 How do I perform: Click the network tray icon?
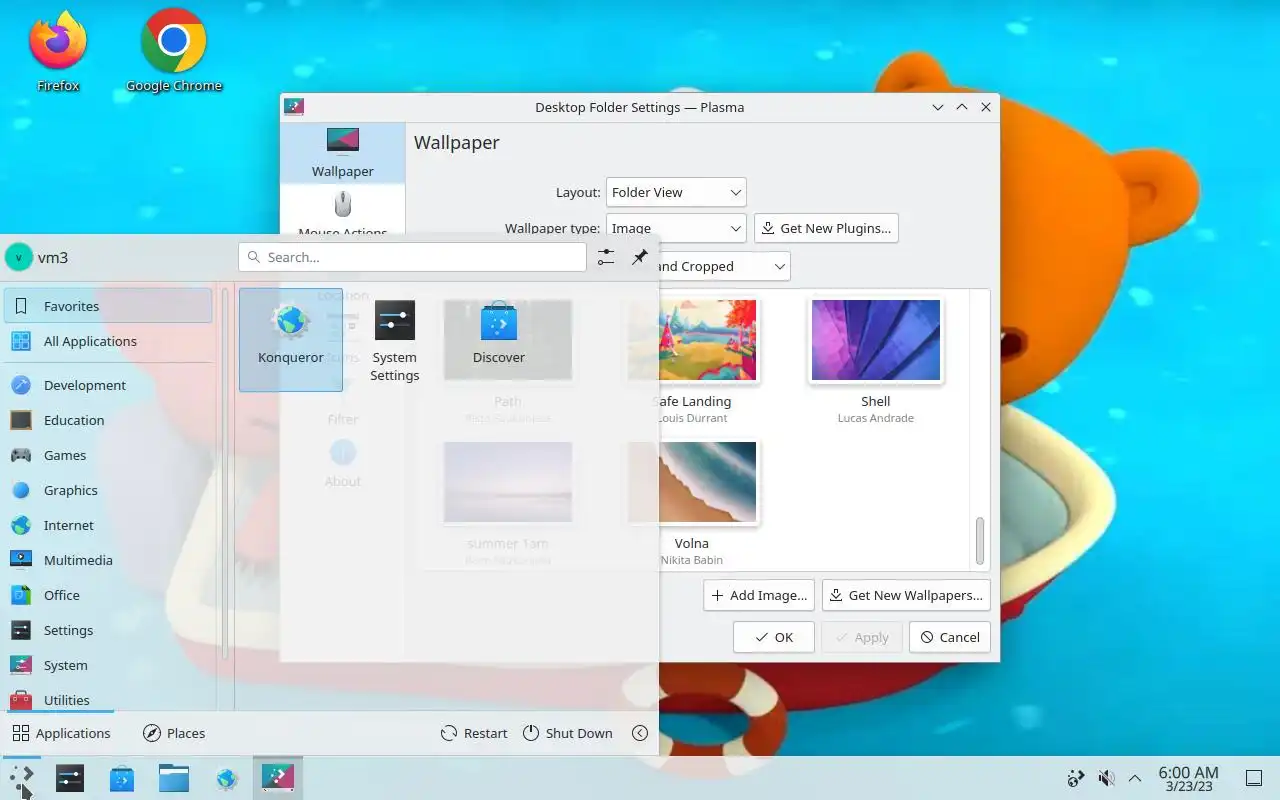click(1076, 778)
